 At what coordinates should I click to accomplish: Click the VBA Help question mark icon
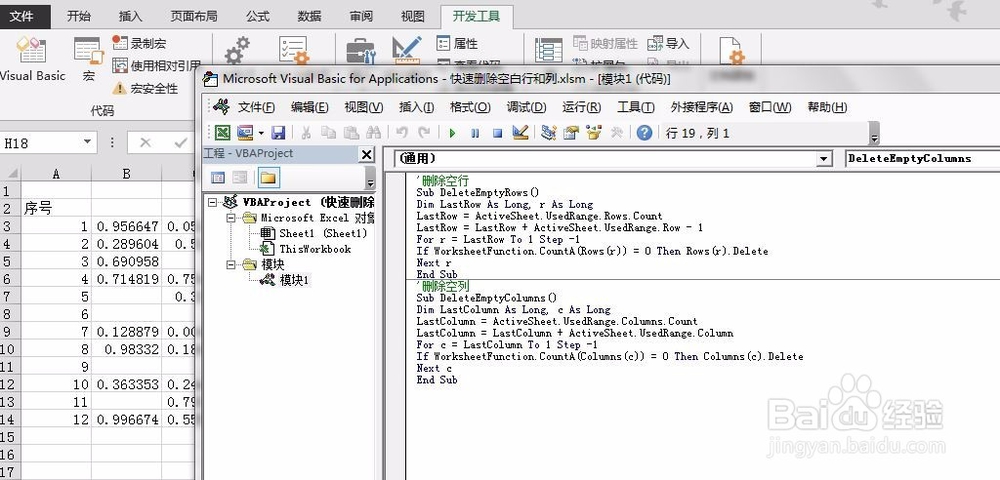coord(644,133)
